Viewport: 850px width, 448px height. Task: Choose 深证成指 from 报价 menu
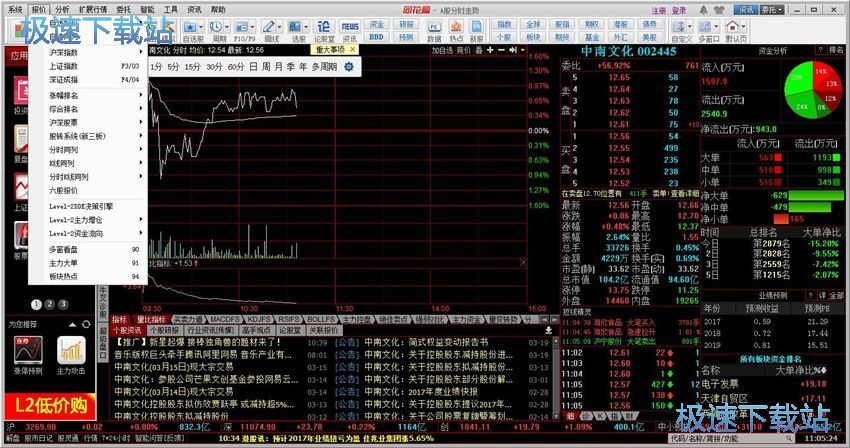[x=88, y=79]
